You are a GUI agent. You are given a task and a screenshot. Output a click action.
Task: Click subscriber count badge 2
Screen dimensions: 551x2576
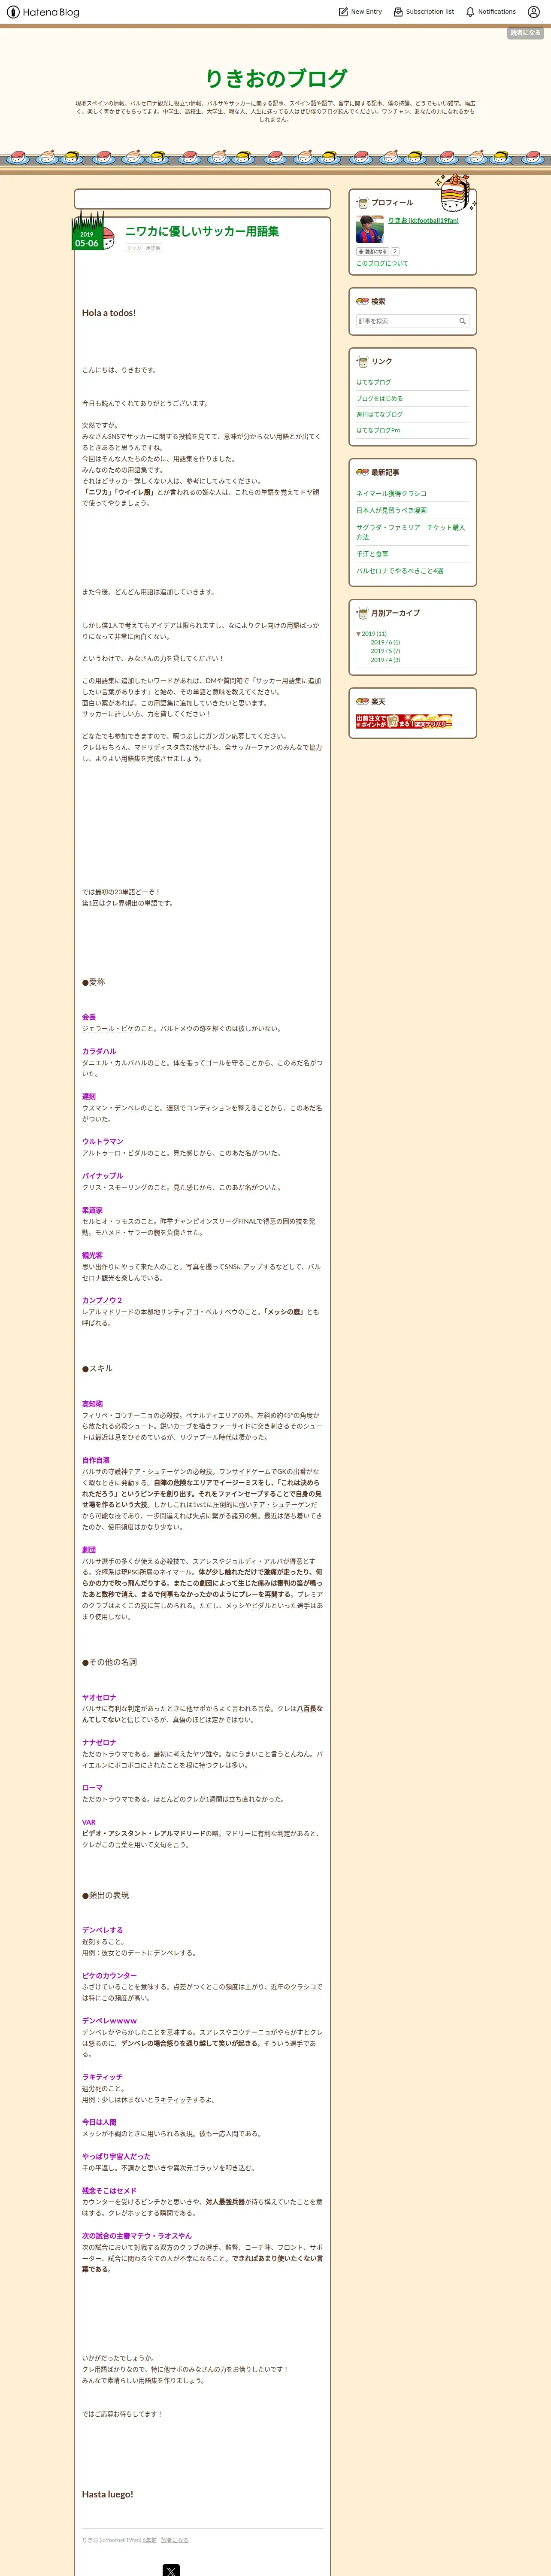[395, 252]
